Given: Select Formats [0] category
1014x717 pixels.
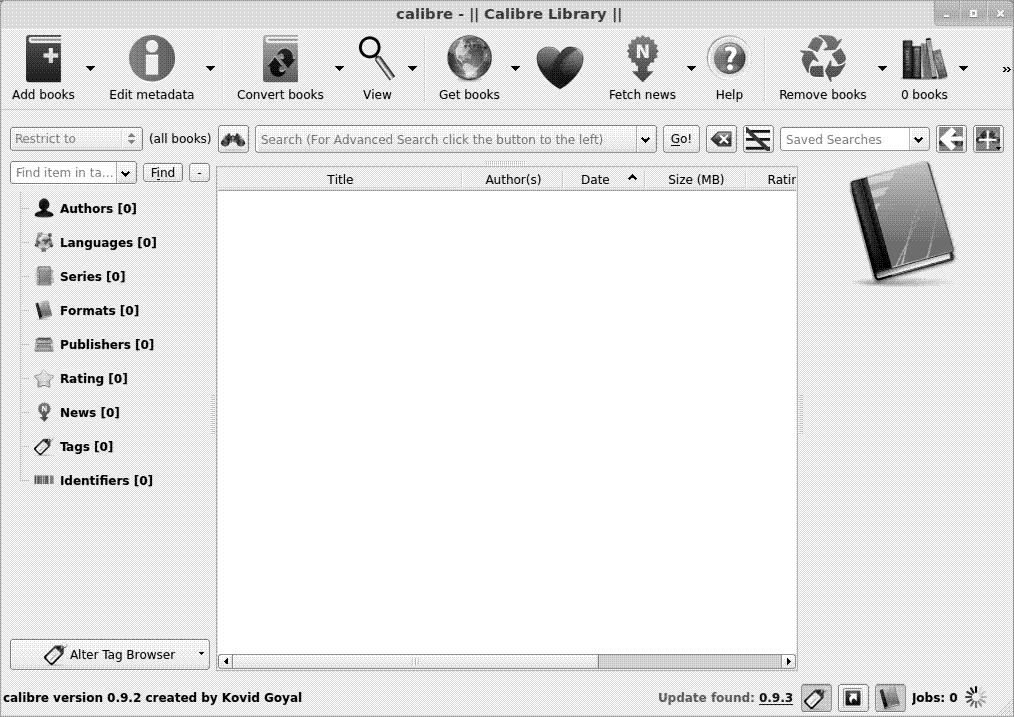Looking at the screenshot, I should click(99, 310).
